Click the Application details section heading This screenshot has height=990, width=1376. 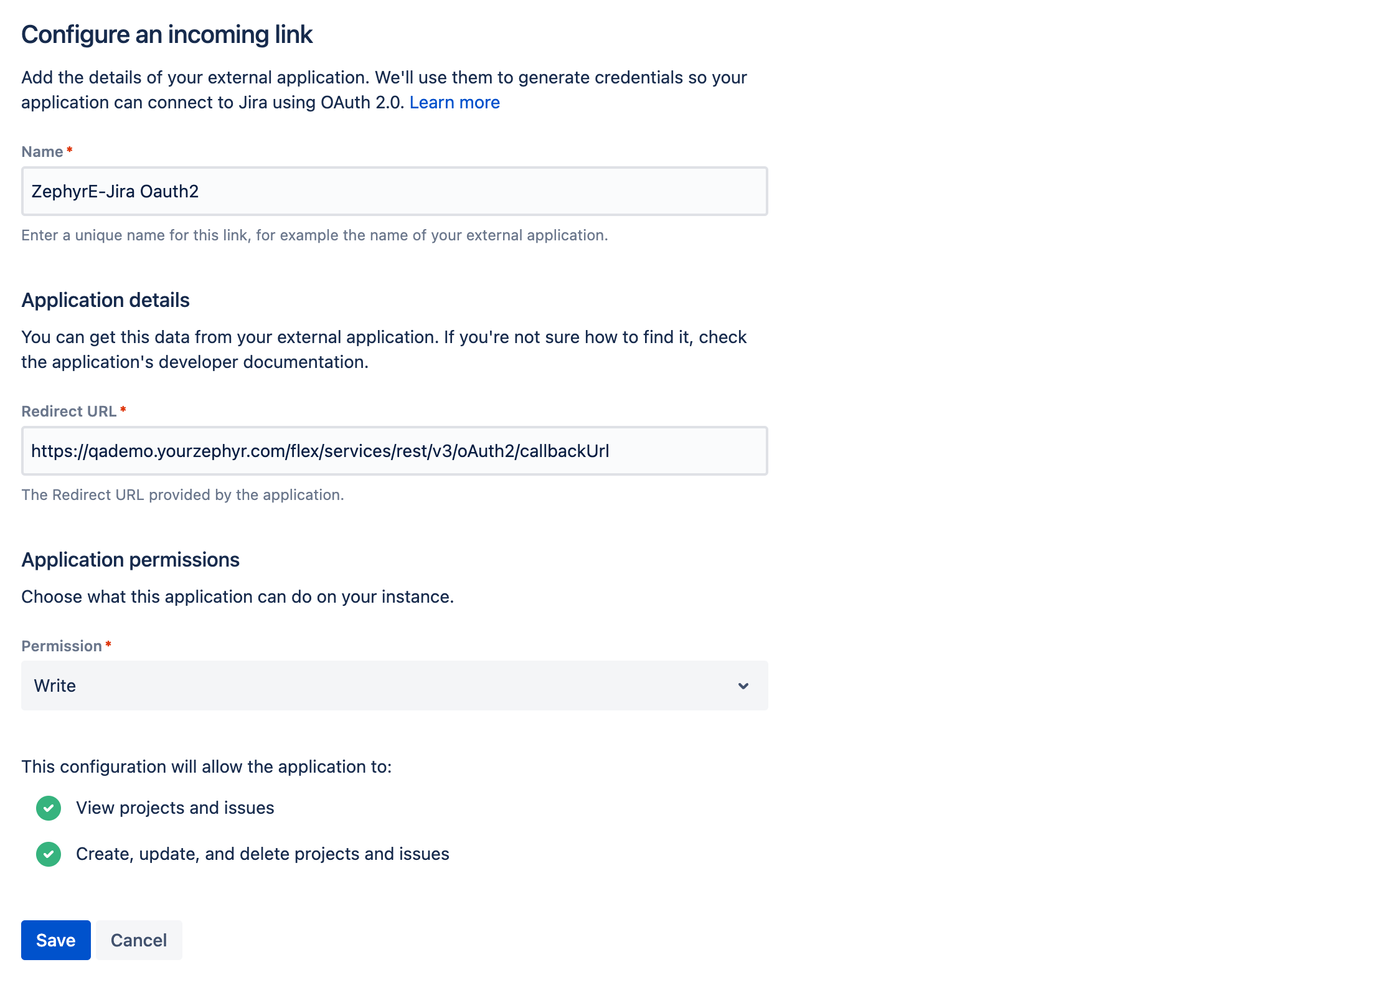[105, 300]
